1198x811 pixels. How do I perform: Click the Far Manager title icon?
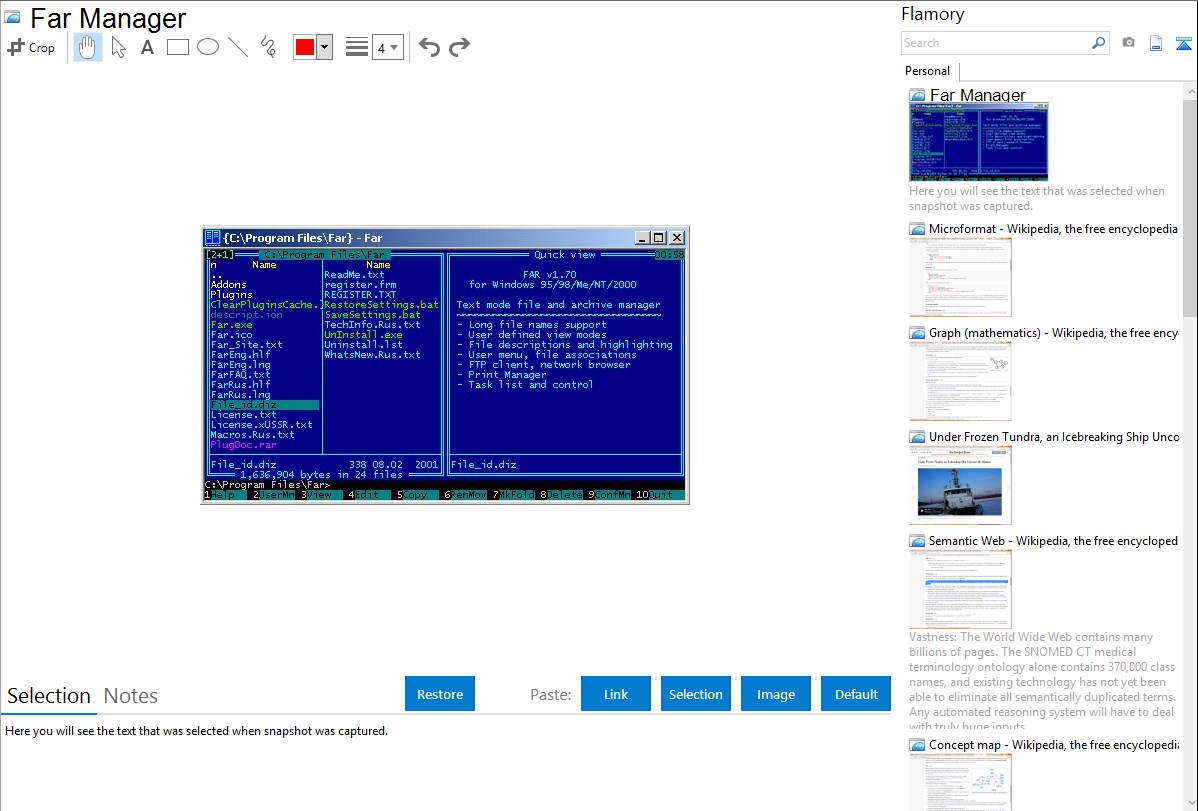pos(12,17)
